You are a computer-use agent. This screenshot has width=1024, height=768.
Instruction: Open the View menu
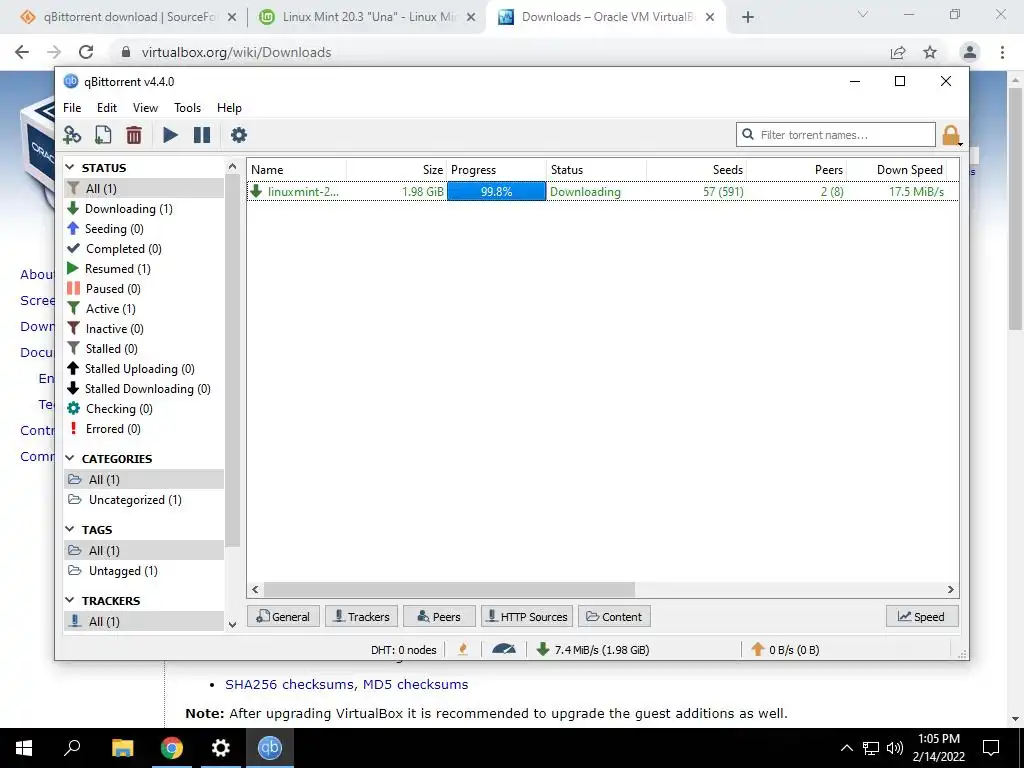point(145,108)
